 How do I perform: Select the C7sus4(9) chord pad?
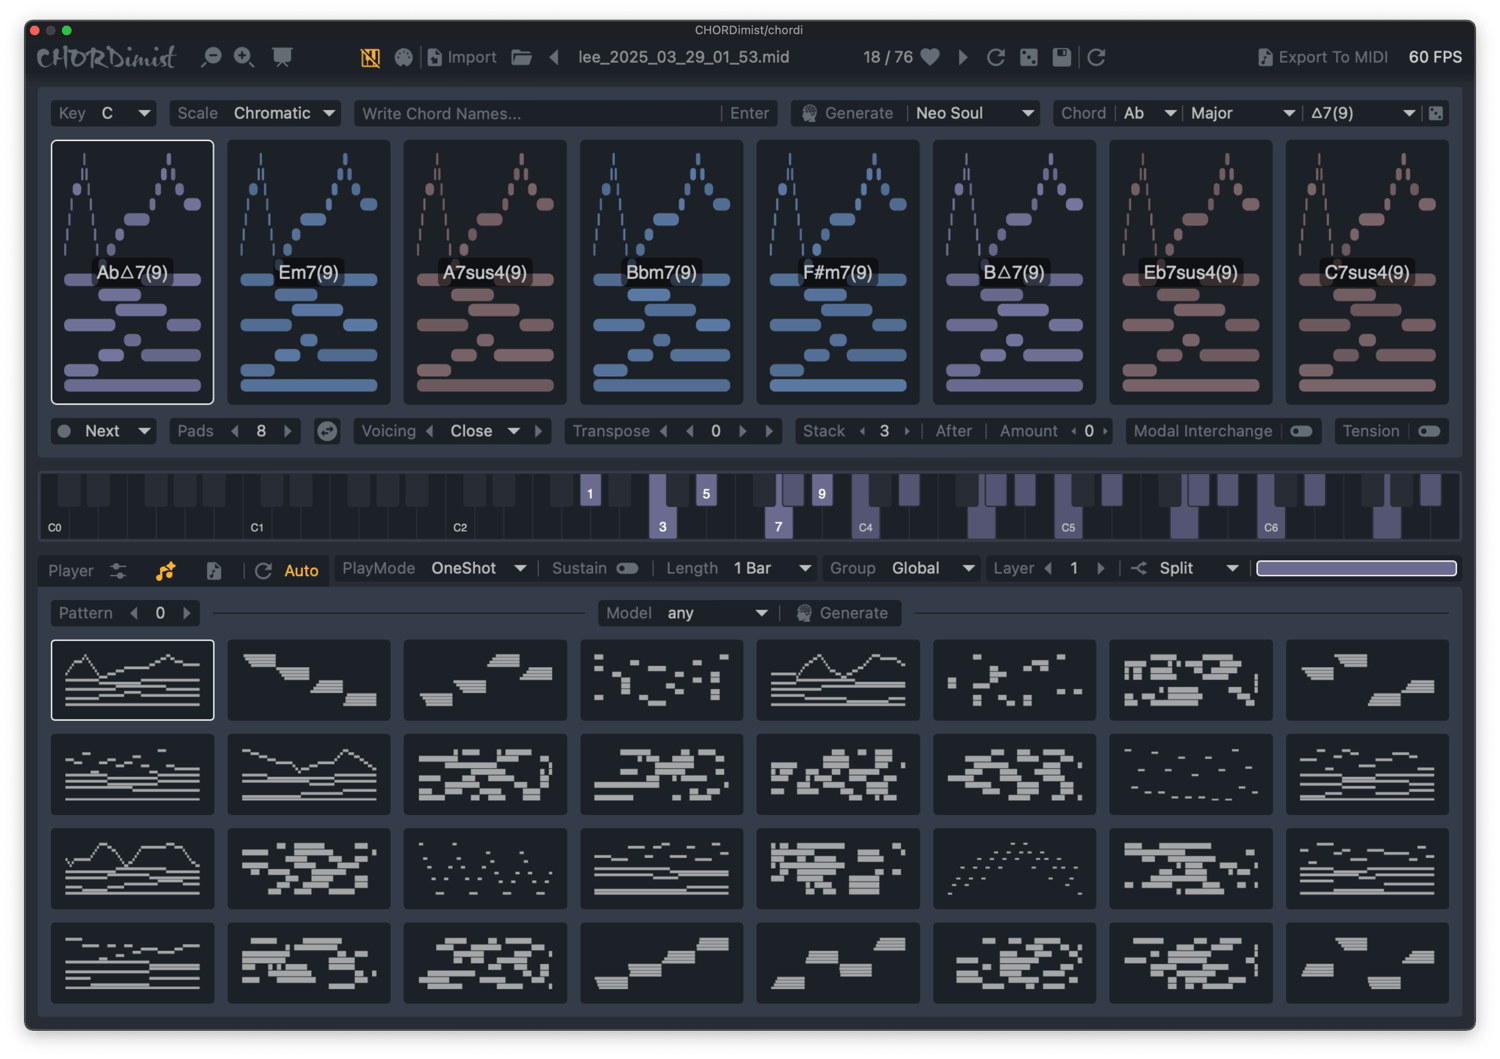(1367, 272)
